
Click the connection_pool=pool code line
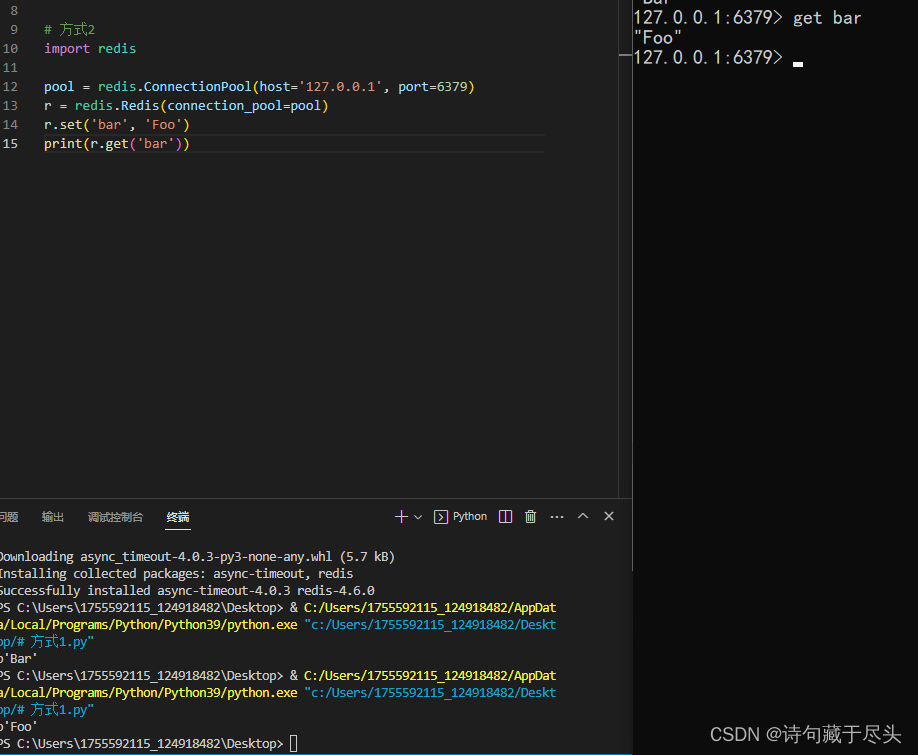point(186,106)
